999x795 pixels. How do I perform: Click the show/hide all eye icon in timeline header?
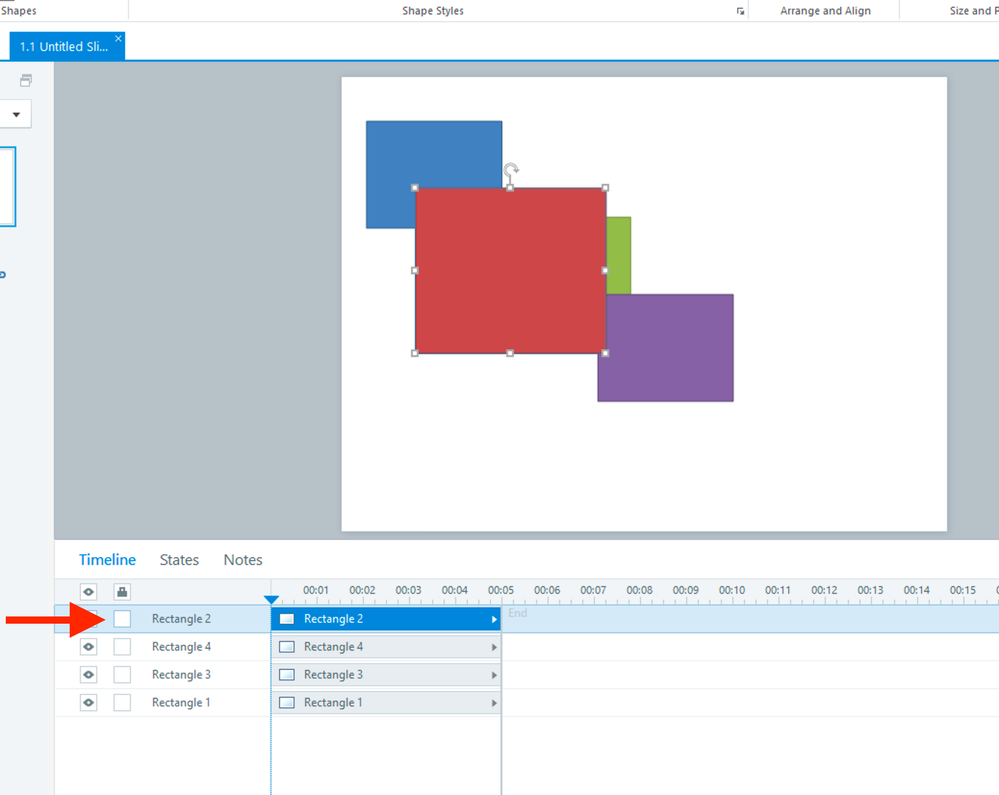pyautogui.click(x=89, y=592)
